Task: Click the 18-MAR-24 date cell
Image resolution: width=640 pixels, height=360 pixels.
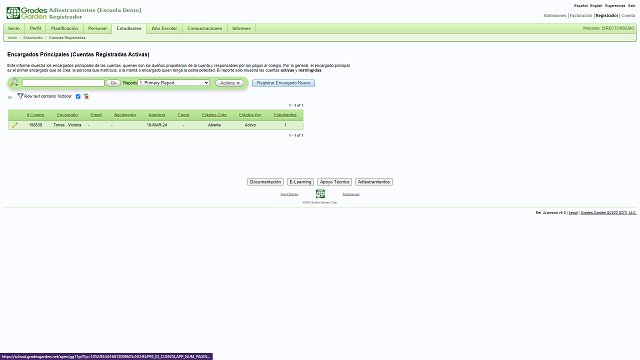Action: tap(157, 125)
